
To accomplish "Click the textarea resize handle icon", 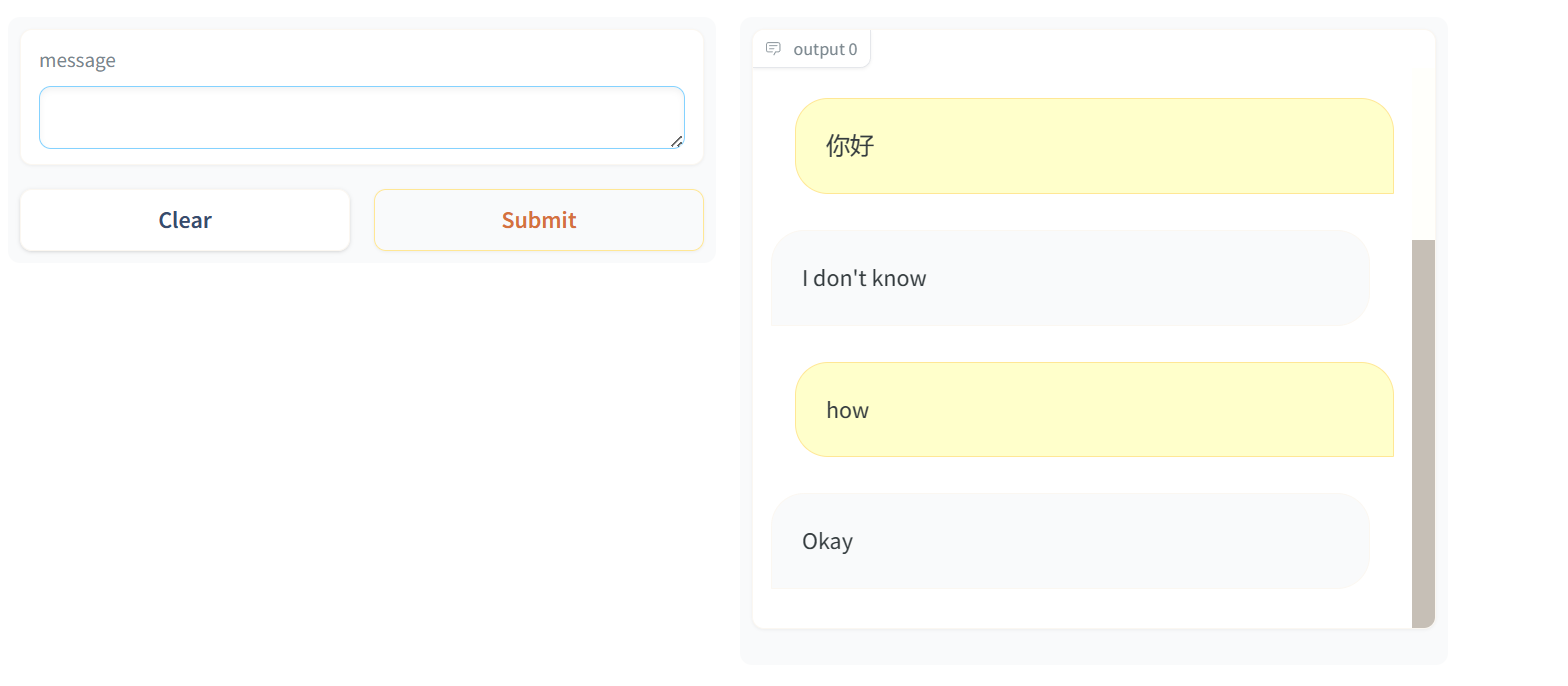I will (677, 141).
